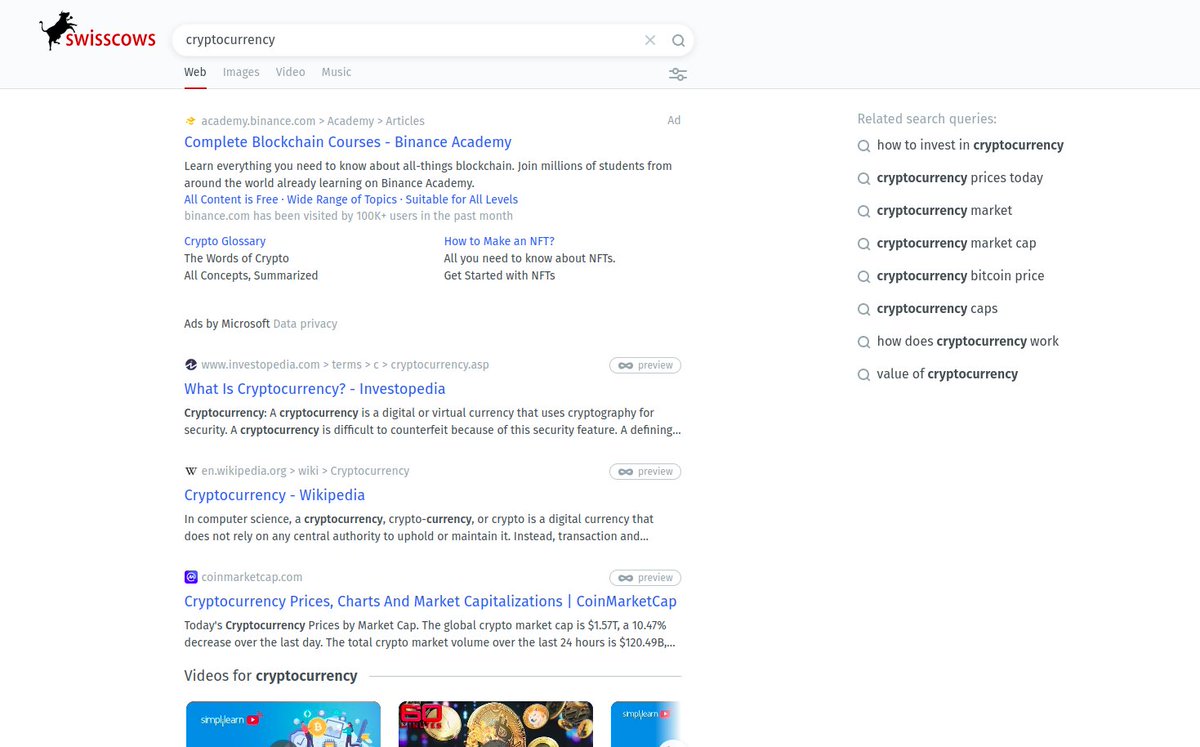The width and height of the screenshot is (1200, 747).
Task: Clear the search box with the X icon
Action: [x=650, y=40]
